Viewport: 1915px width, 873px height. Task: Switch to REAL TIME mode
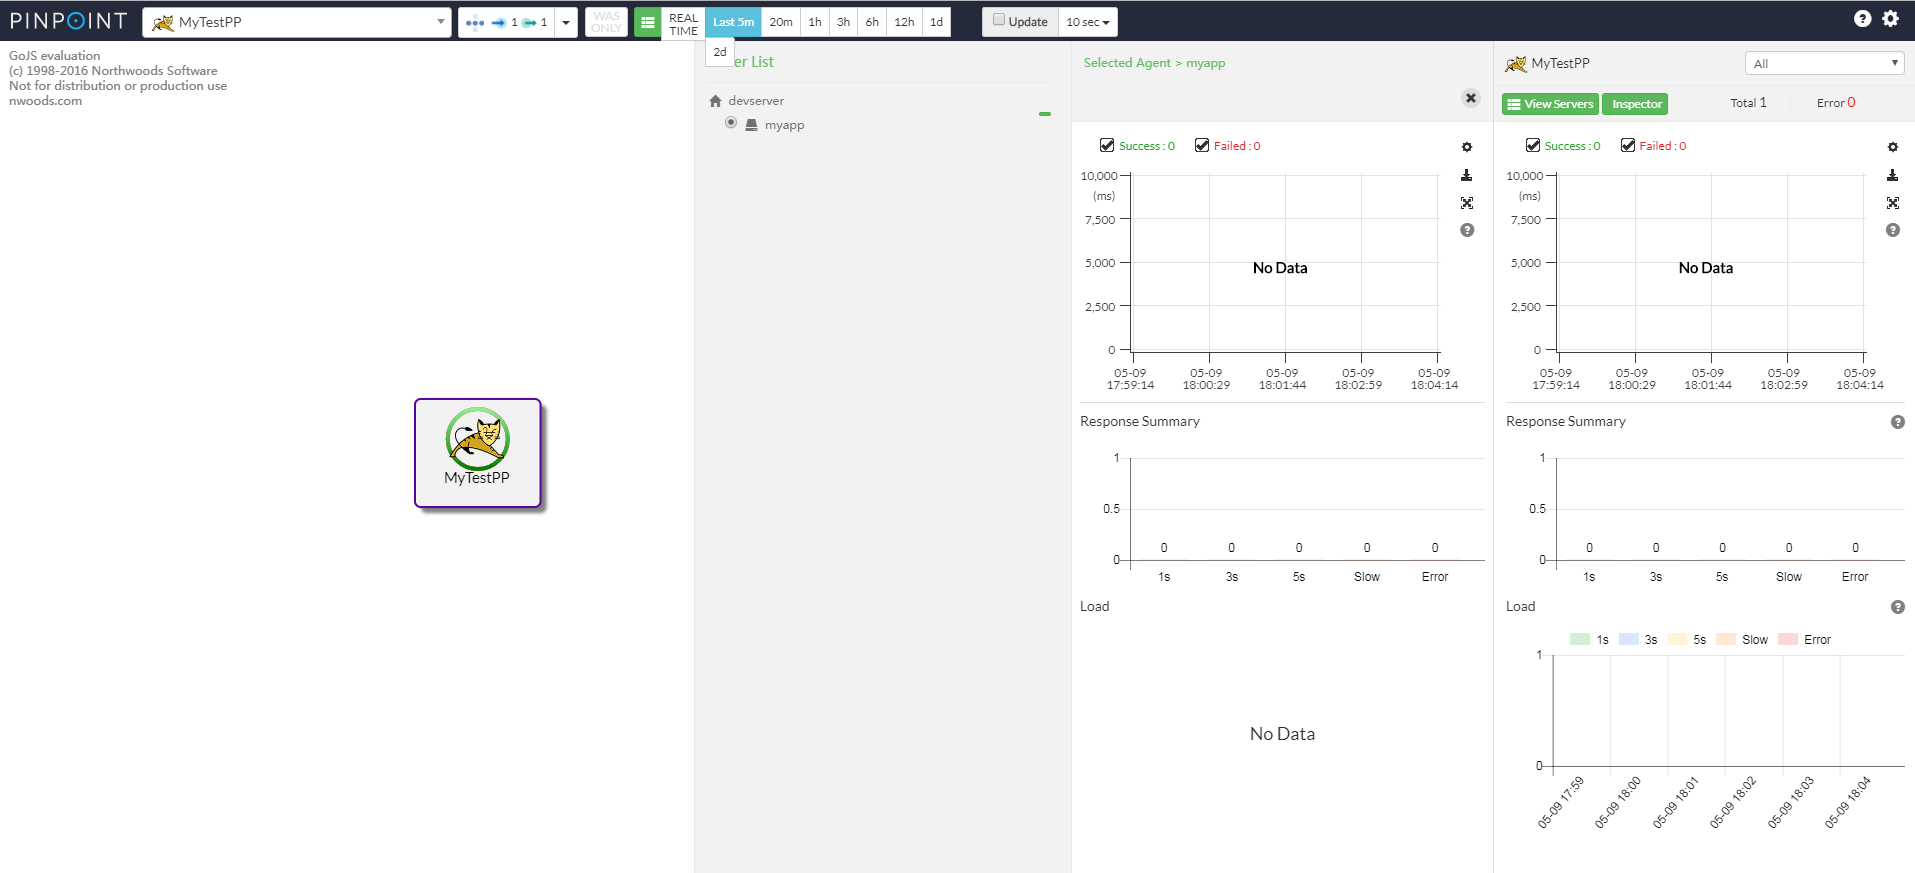683,22
